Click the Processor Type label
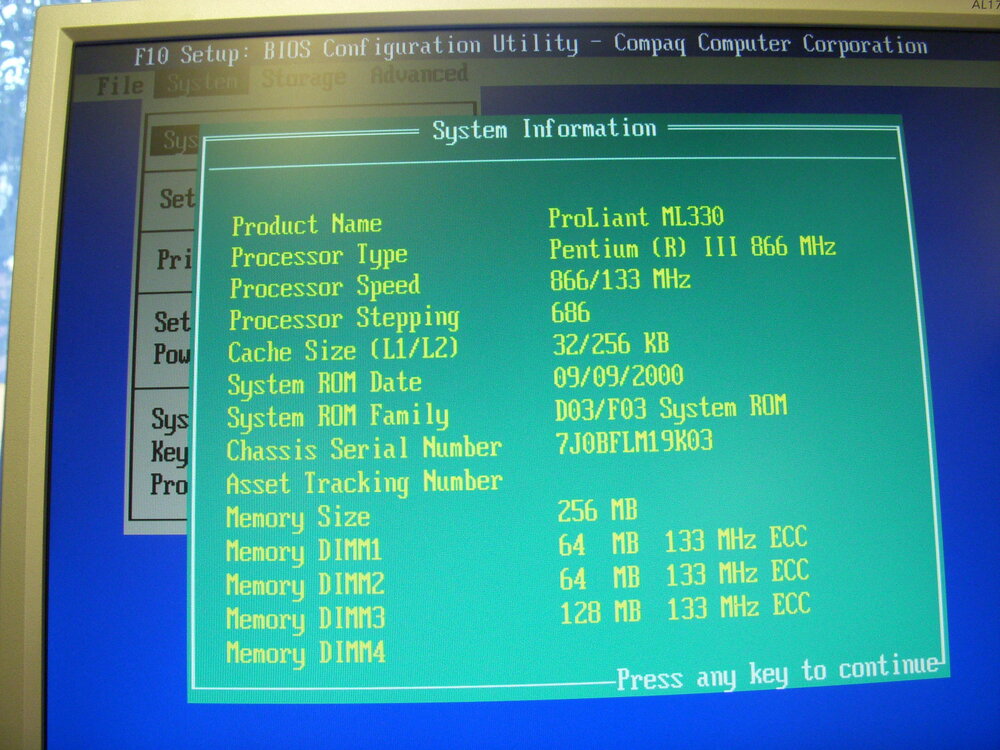 pos(319,256)
